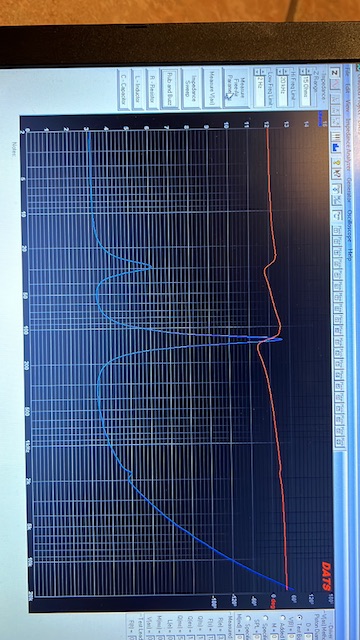Click the red curve toolbar icon next to Z
Viewport: 360px width, 640px height.
tap(335, 84)
